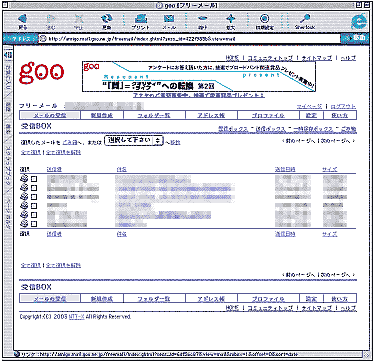Click the ログアウト logout link
The height and width of the screenshot is (361, 373).
[343, 107]
